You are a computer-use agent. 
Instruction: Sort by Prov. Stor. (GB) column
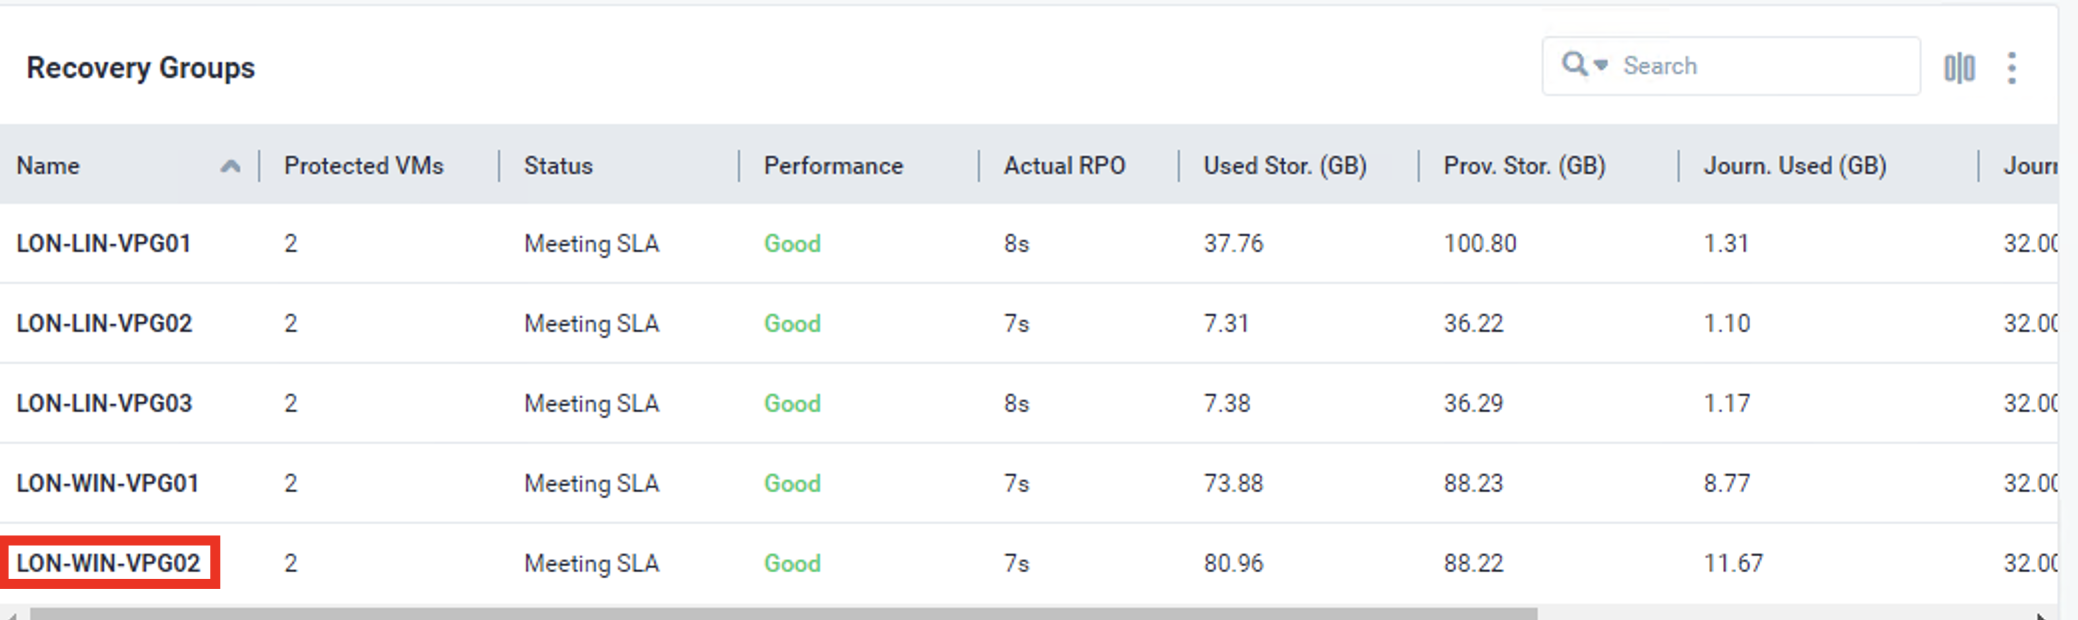[1524, 166]
